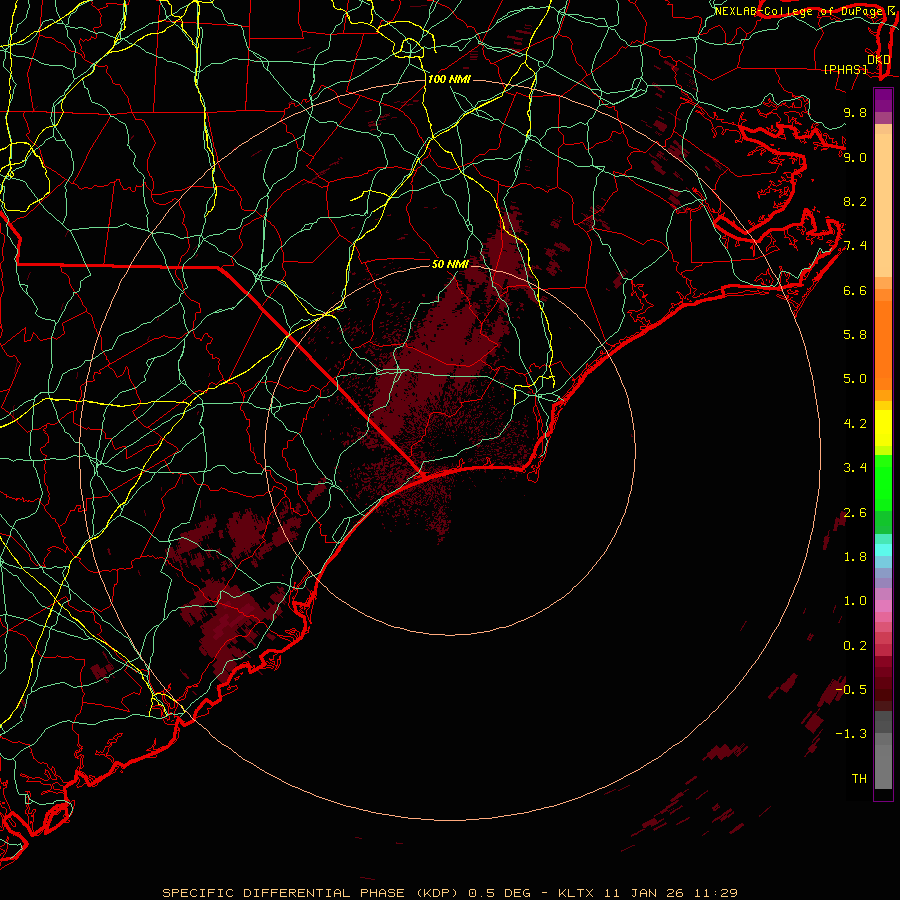Image resolution: width=900 pixels, height=900 pixels.
Task: Click the 3.4 scale value
Action: click(855, 468)
